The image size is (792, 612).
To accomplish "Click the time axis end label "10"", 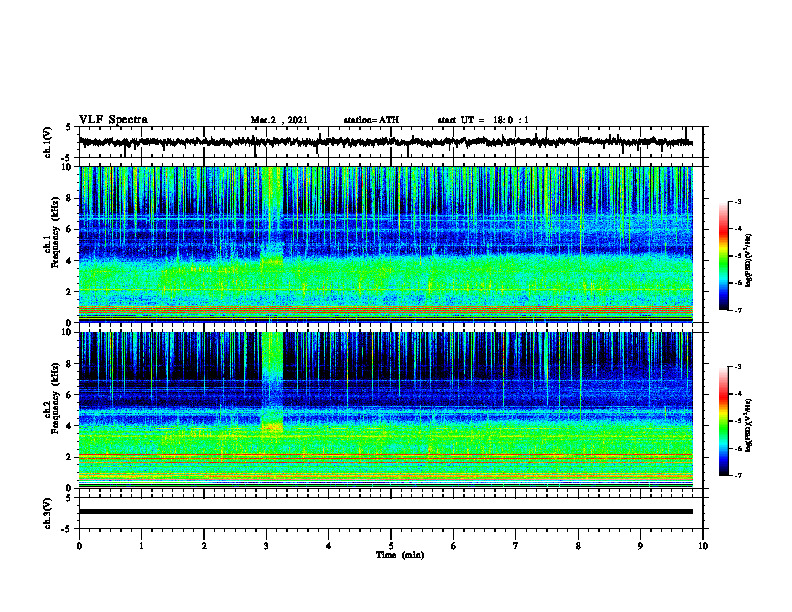I will 703,546.
